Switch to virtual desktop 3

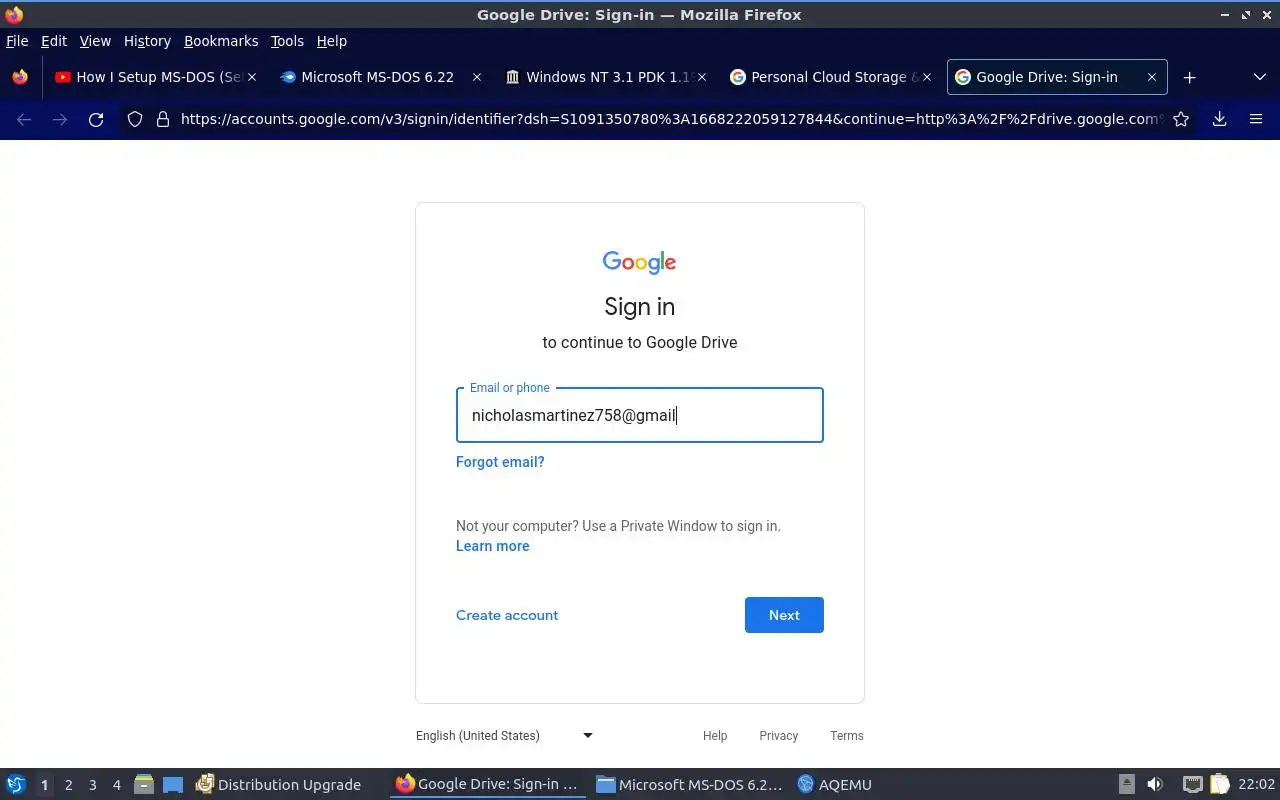pos(92,785)
